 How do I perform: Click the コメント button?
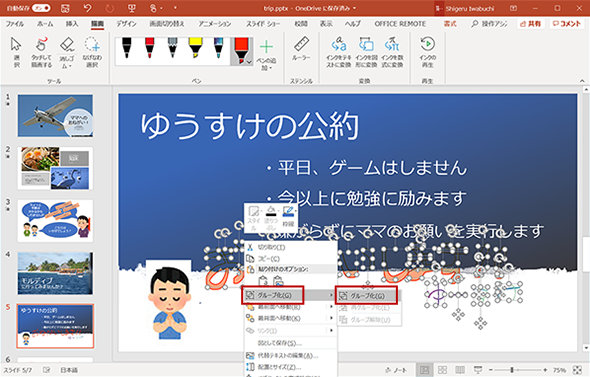point(567,24)
